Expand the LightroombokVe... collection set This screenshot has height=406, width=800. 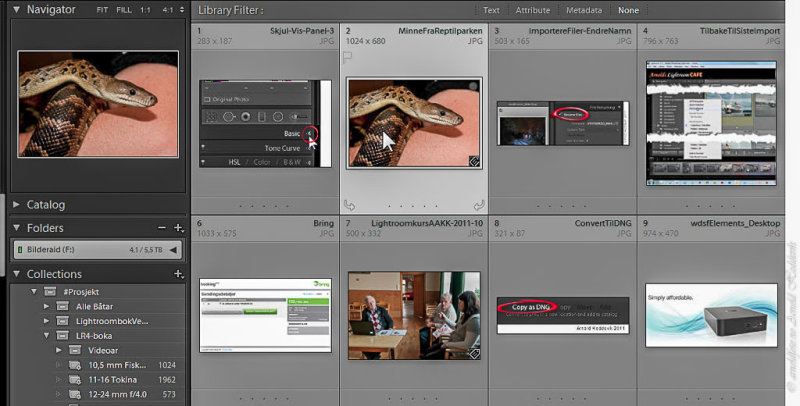(x=46, y=321)
